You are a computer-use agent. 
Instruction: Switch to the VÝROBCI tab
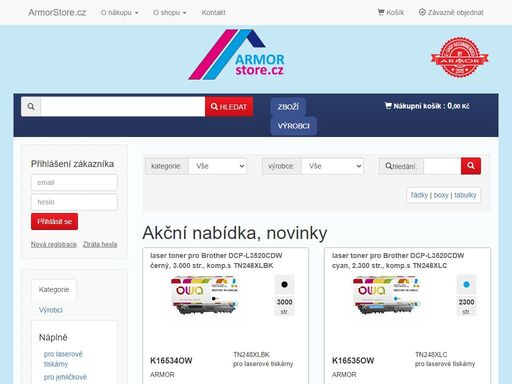(x=293, y=126)
